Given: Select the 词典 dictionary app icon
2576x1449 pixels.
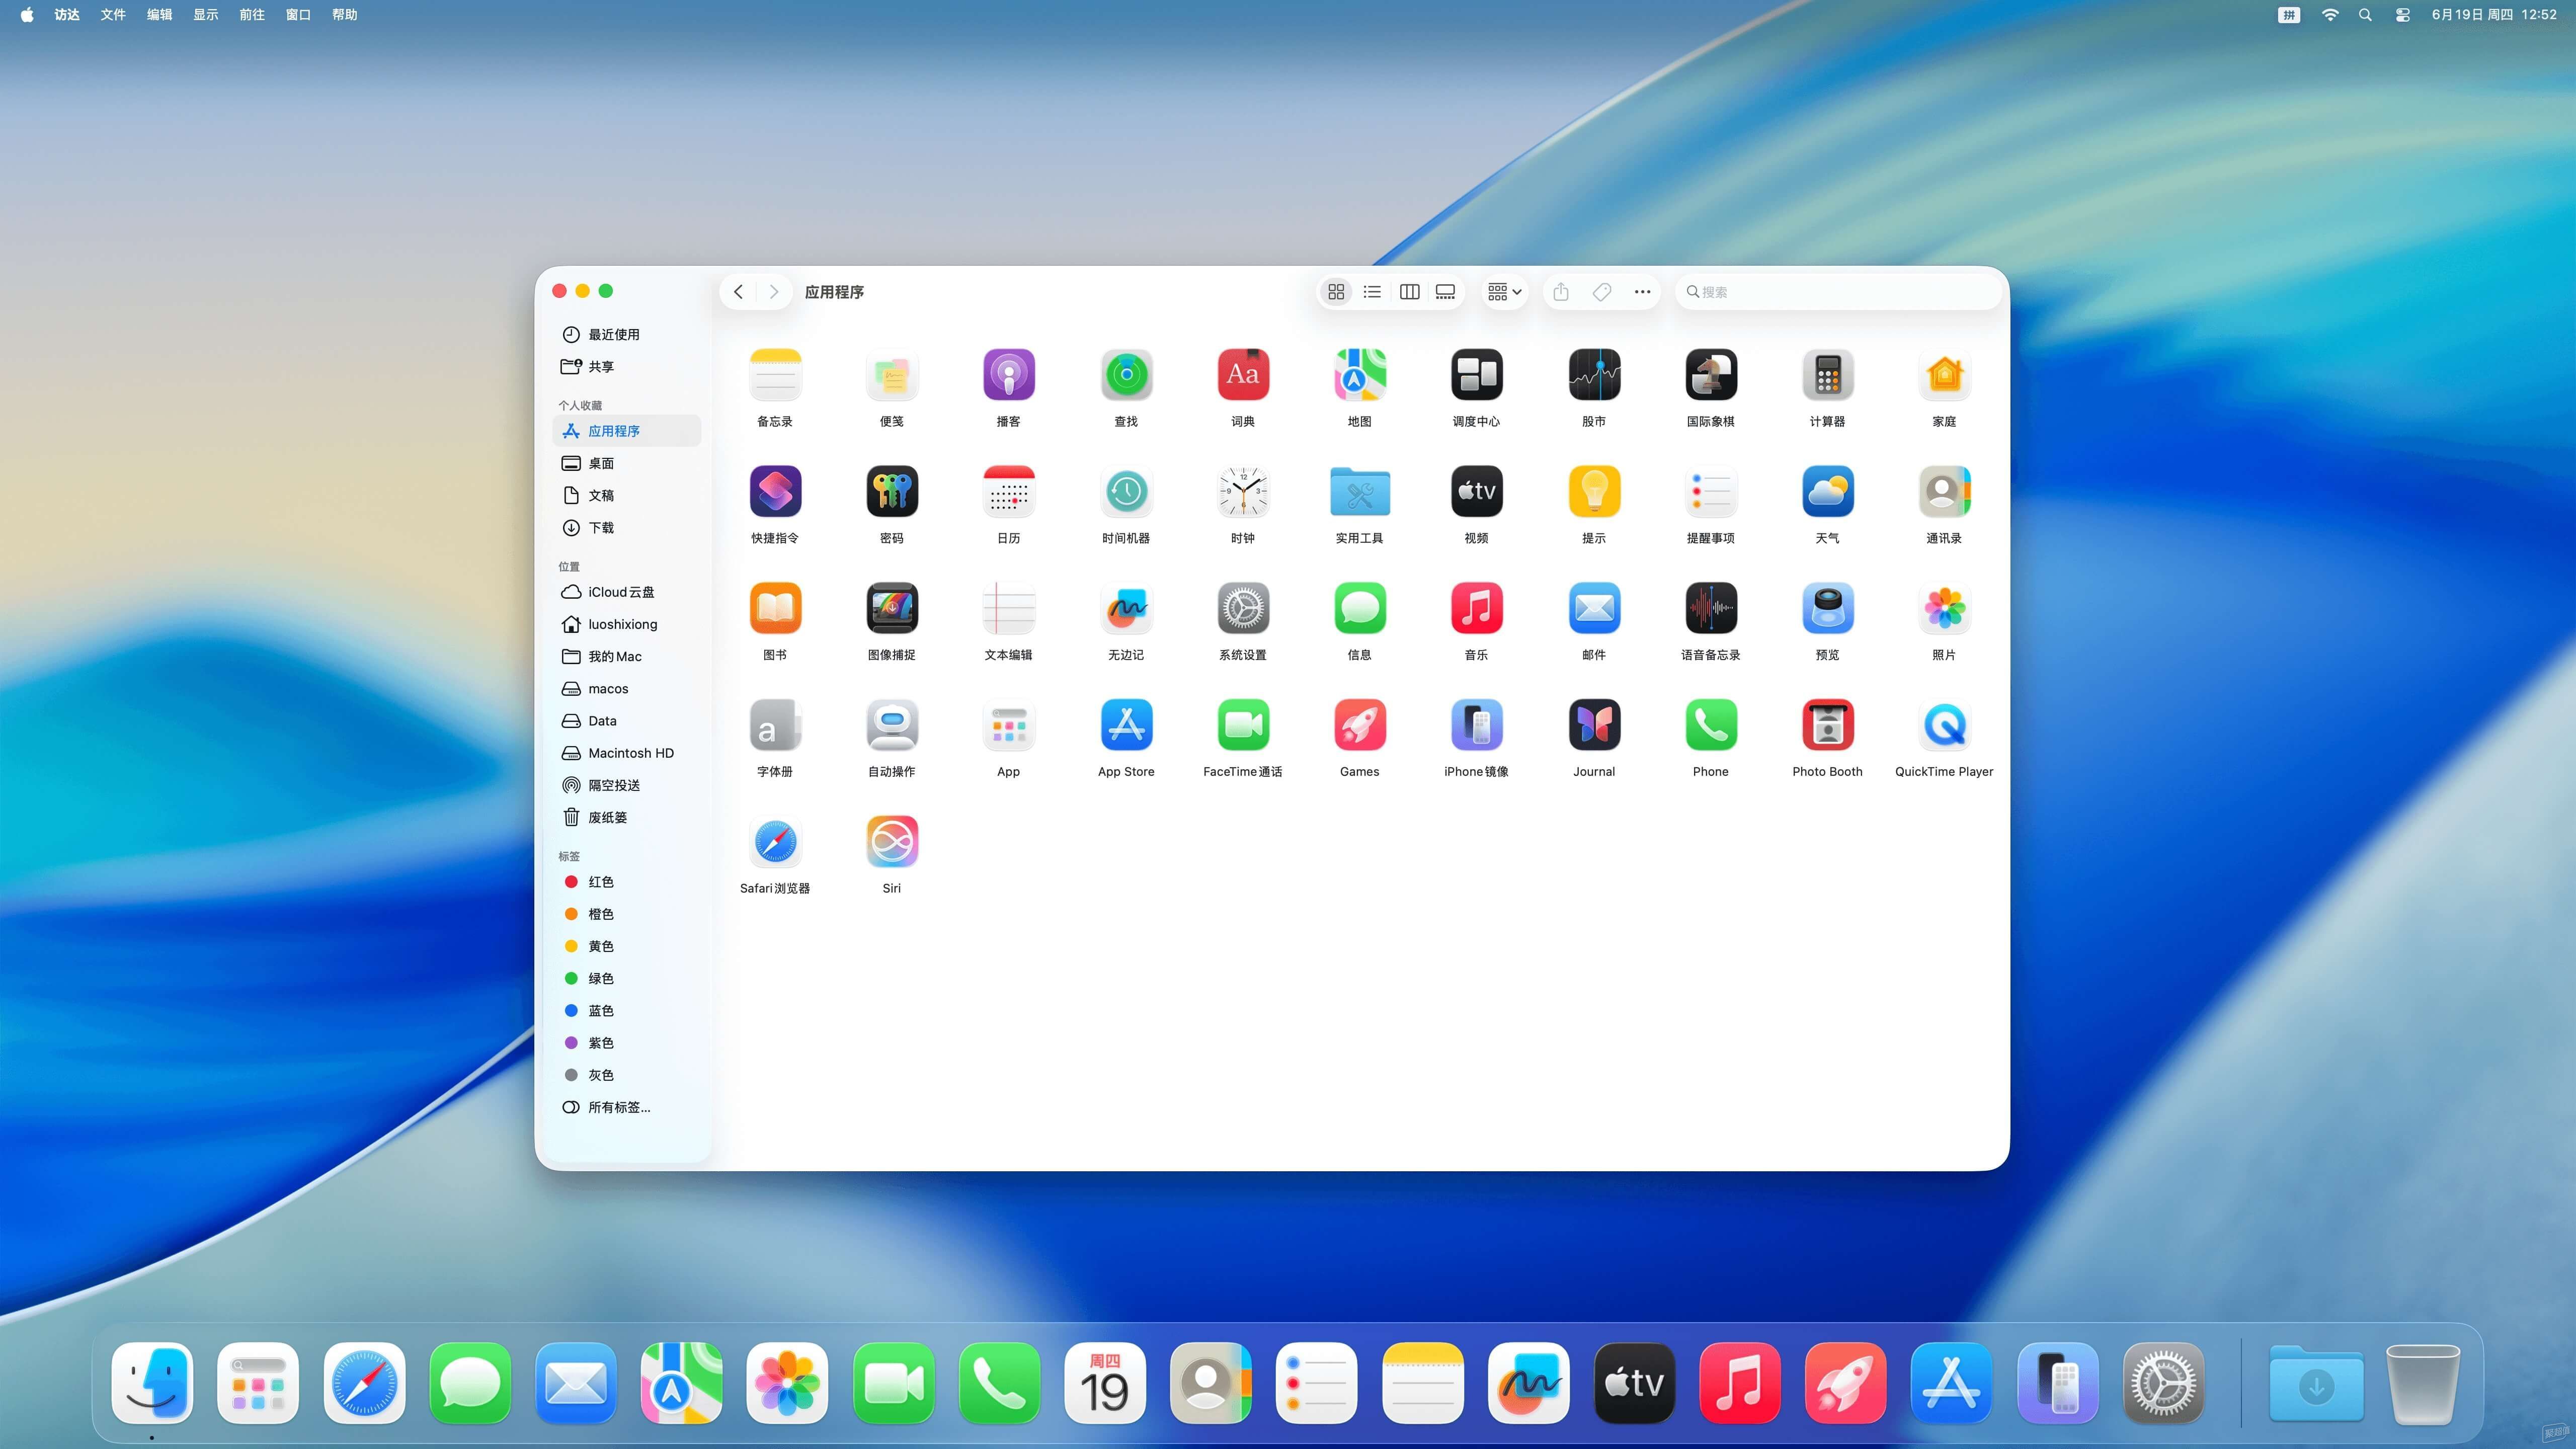Looking at the screenshot, I should click(1242, 375).
